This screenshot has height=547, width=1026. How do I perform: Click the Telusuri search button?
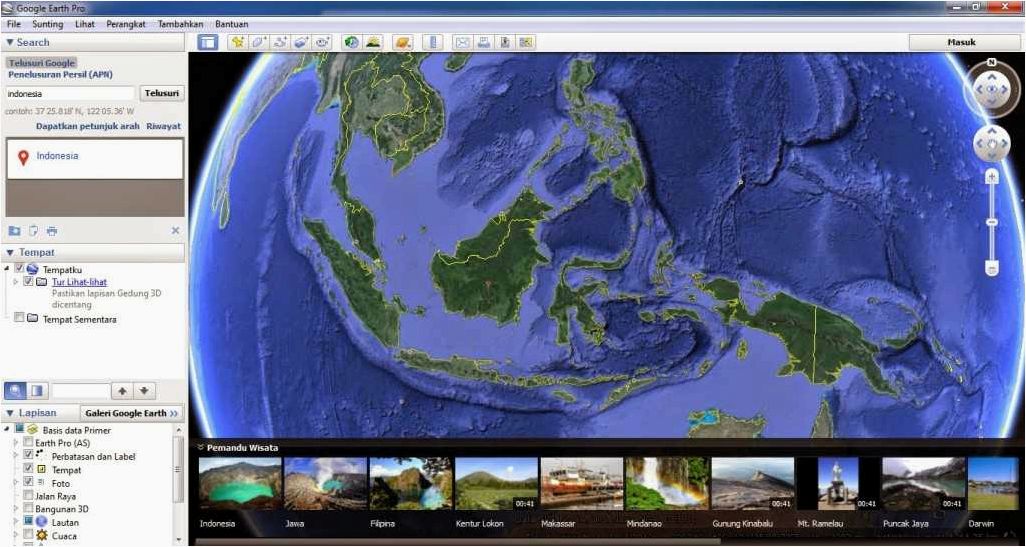[x=162, y=94]
